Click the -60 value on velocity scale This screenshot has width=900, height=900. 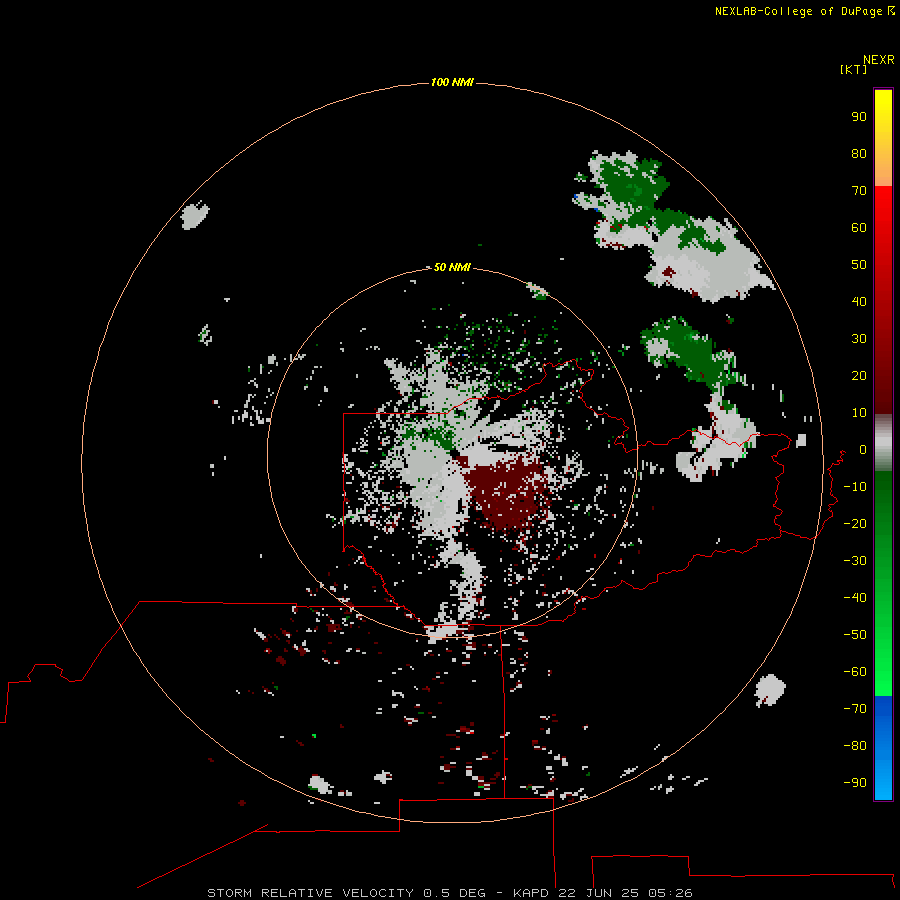pyautogui.click(x=855, y=672)
